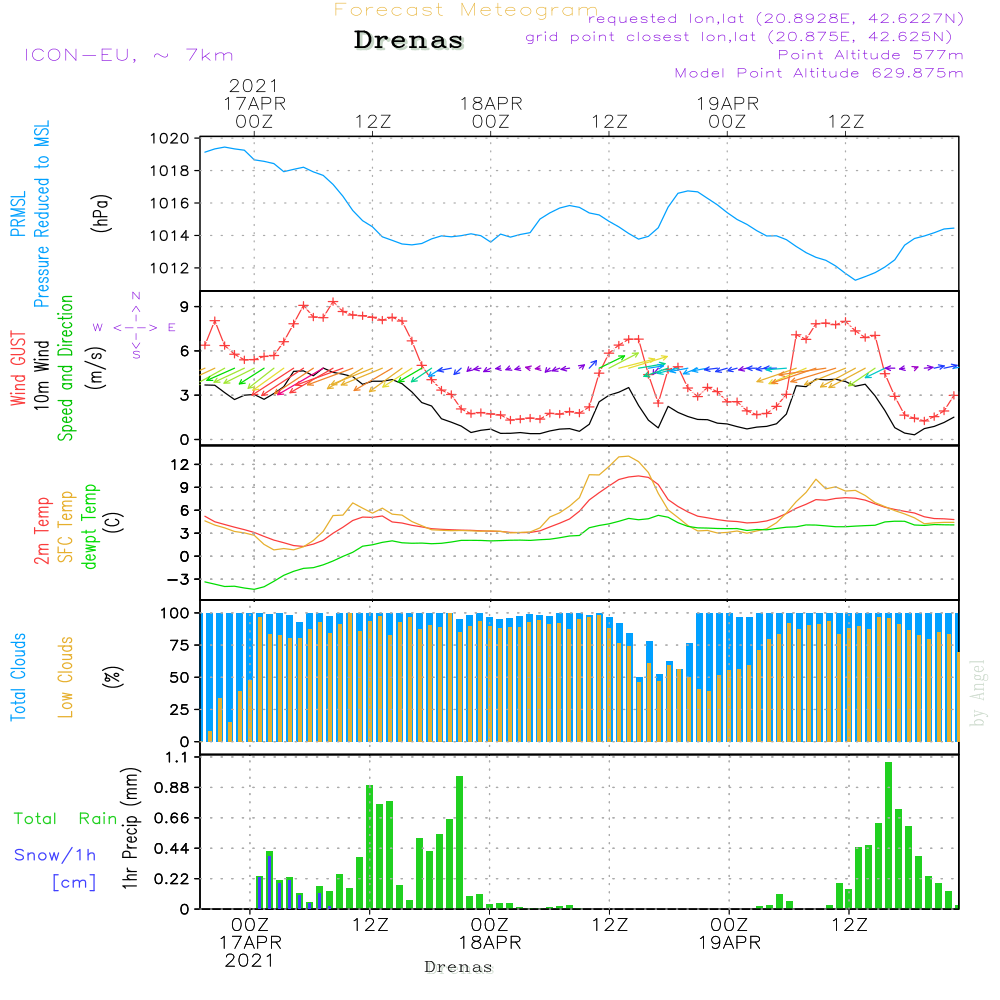Screen dimensions: 1000x1000
Task: Click the '12' temperature axis value
Action: click(x=180, y=464)
